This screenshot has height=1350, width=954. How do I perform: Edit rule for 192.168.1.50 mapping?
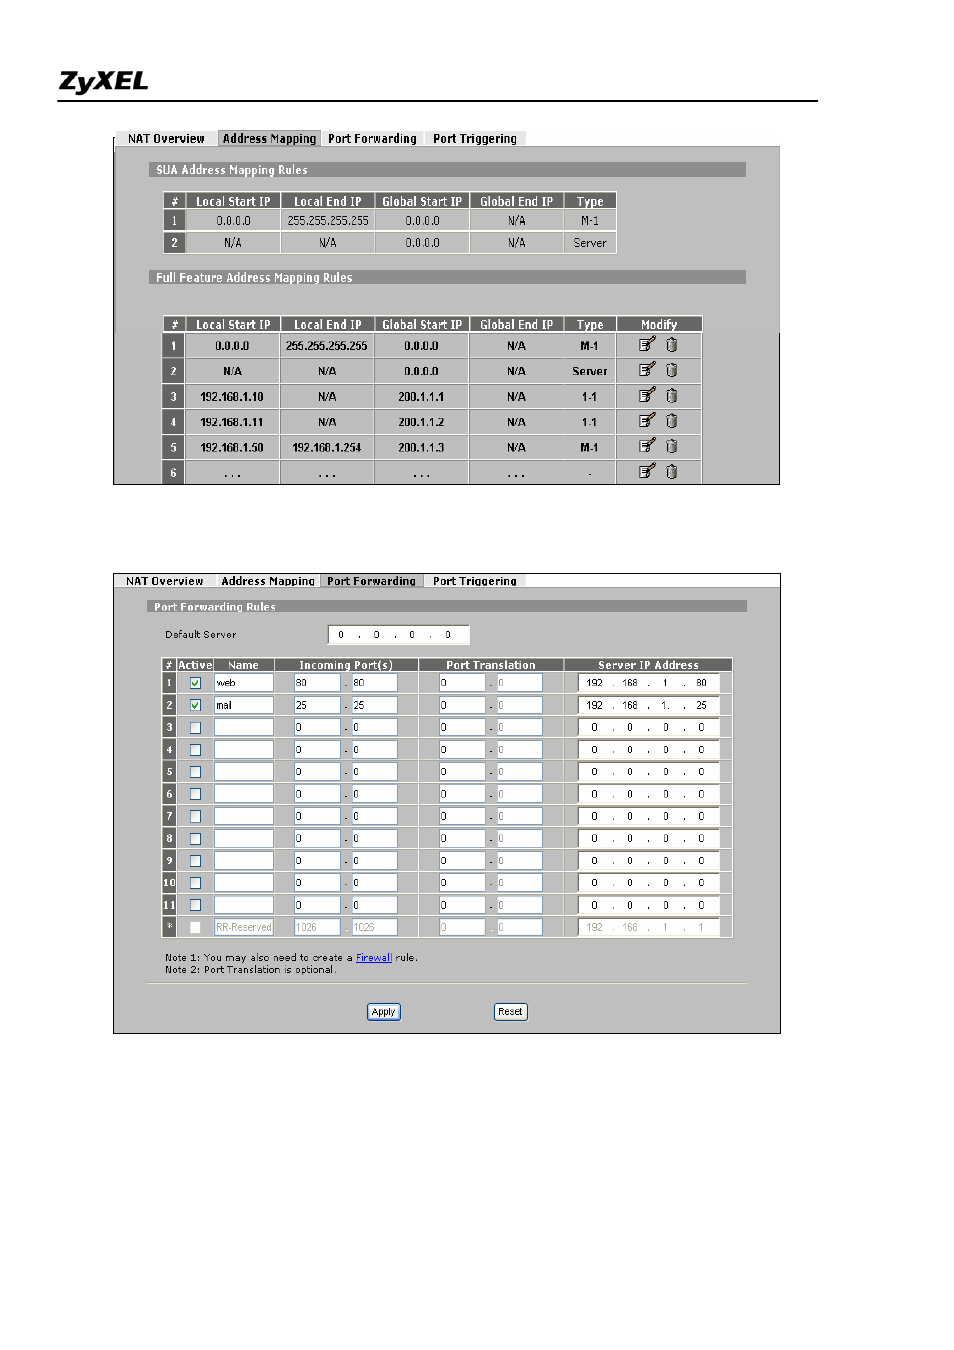point(647,446)
